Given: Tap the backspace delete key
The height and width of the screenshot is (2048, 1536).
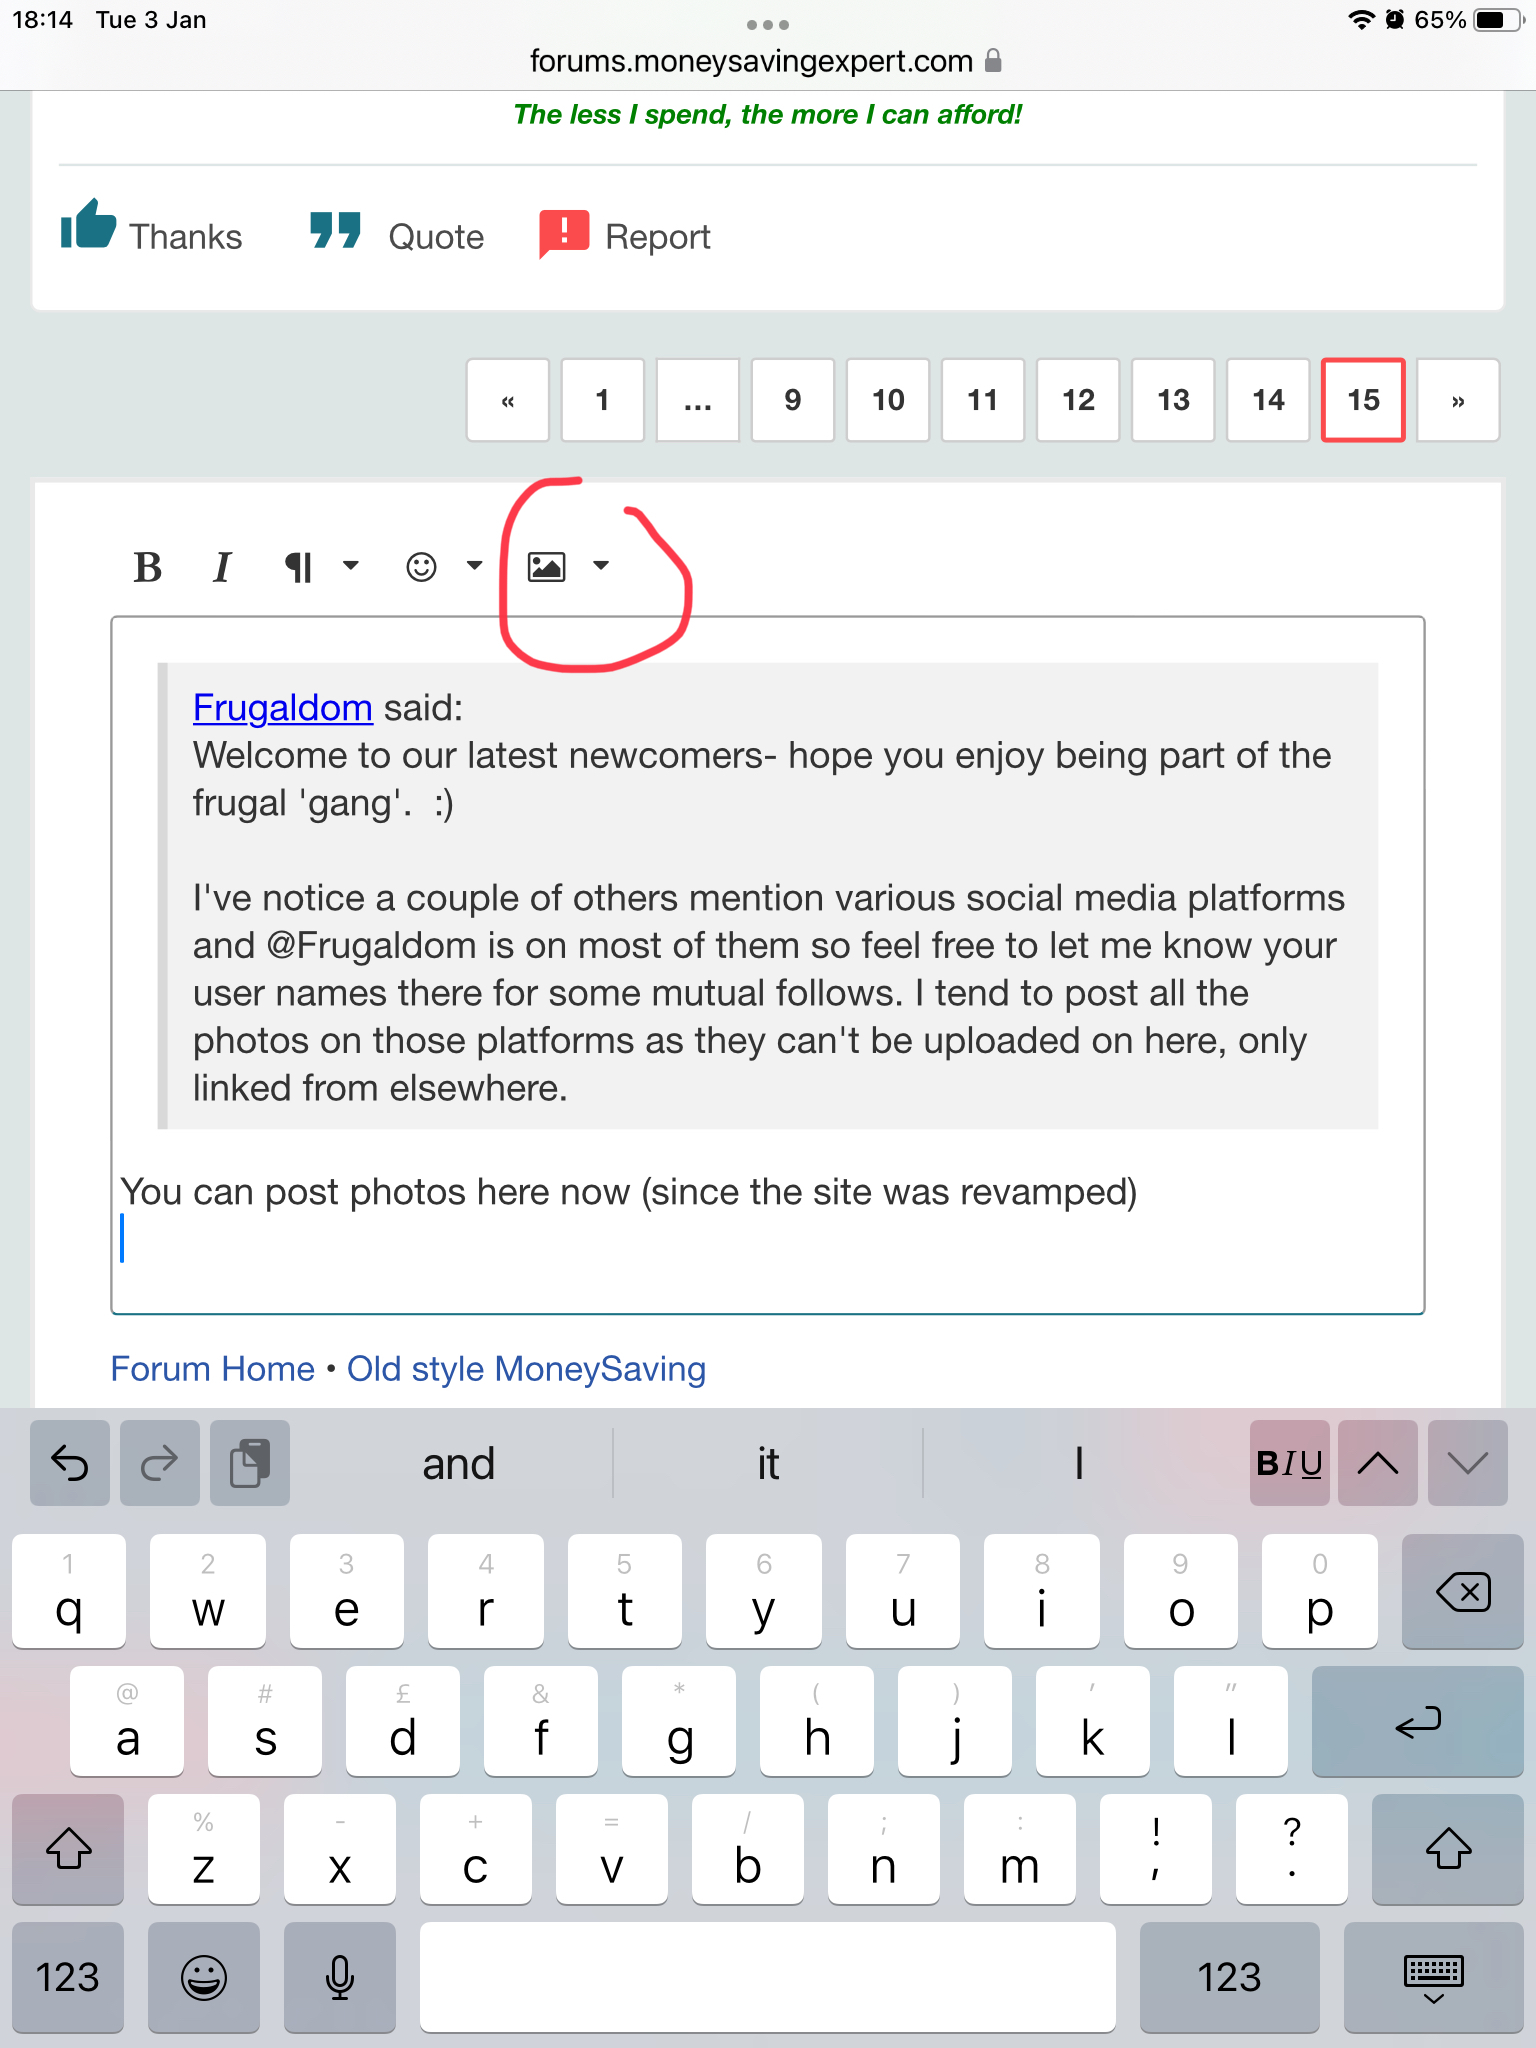Looking at the screenshot, I should [1463, 1591].
